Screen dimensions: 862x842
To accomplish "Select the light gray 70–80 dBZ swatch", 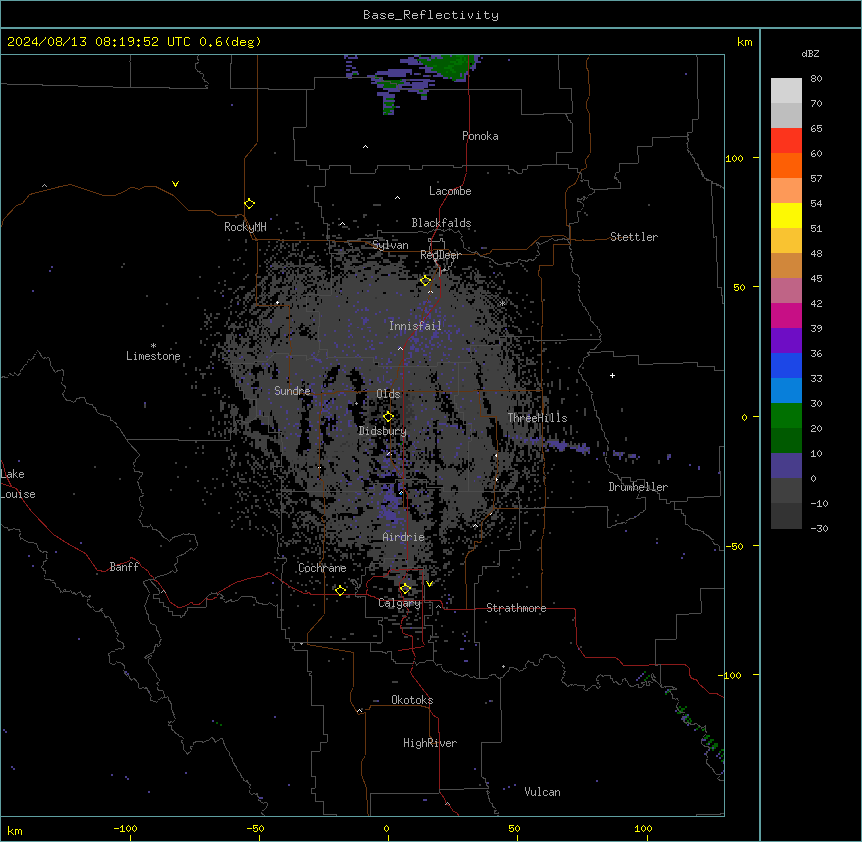I will click(786, 91).
